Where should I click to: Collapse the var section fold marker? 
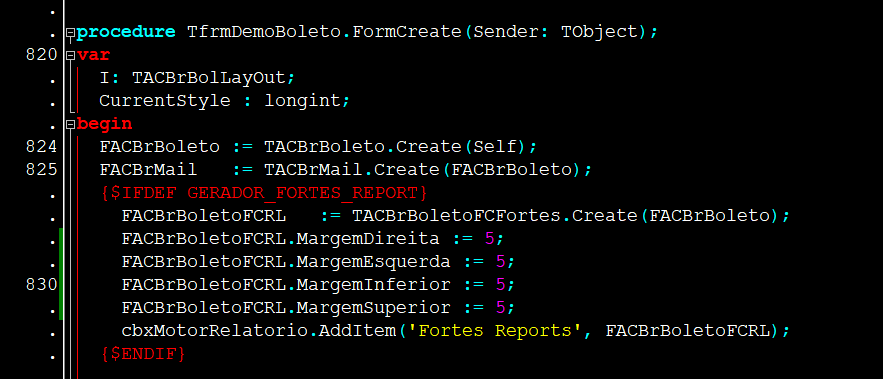point(70,56)
